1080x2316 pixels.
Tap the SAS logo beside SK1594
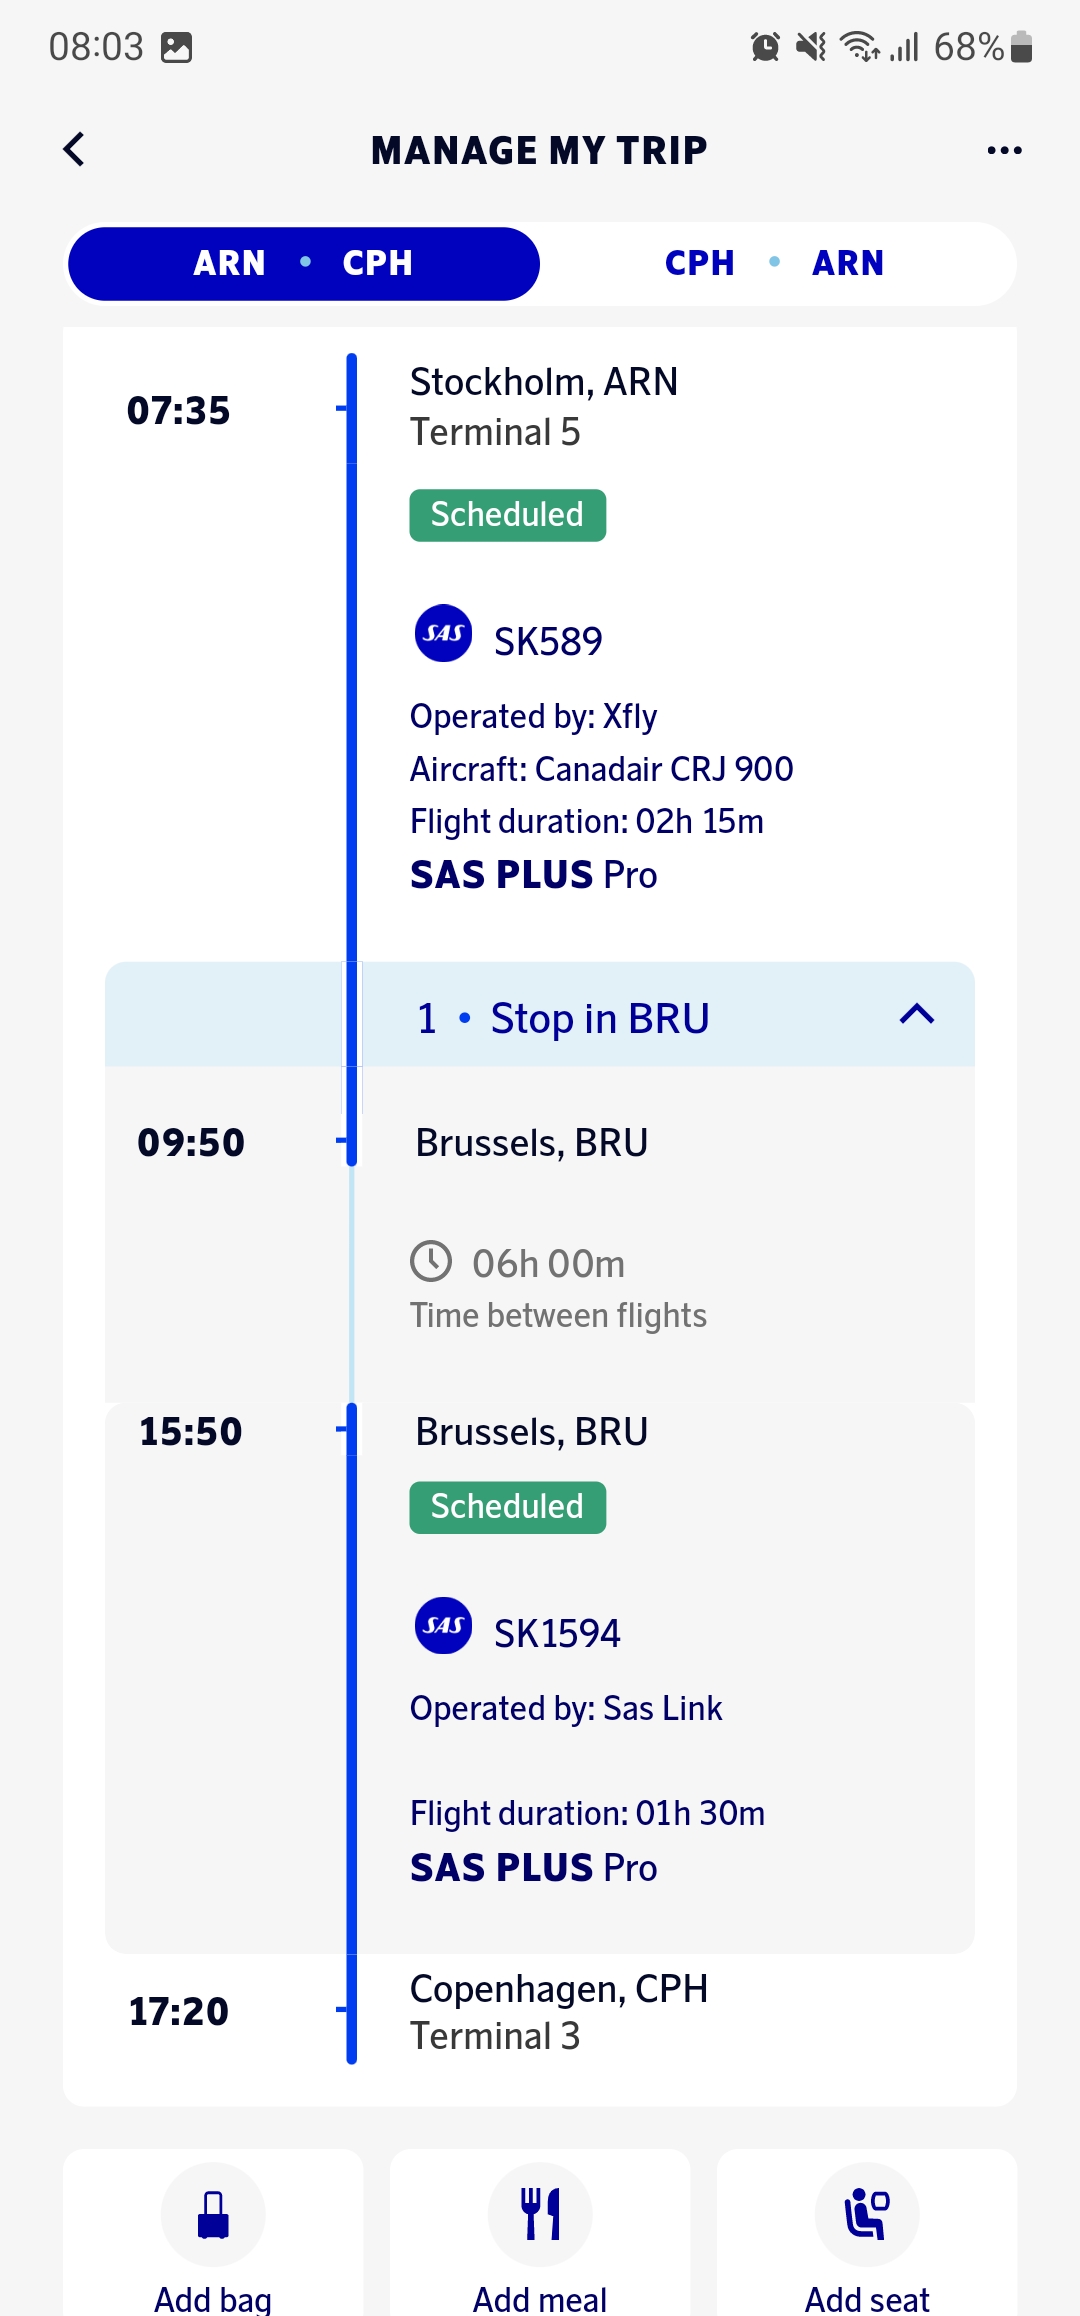(443, 1625)
